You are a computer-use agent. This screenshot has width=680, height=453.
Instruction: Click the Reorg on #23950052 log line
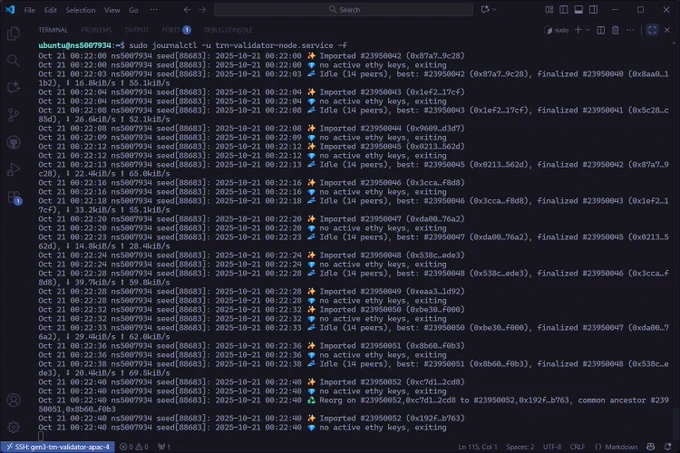tap(353, 404)
